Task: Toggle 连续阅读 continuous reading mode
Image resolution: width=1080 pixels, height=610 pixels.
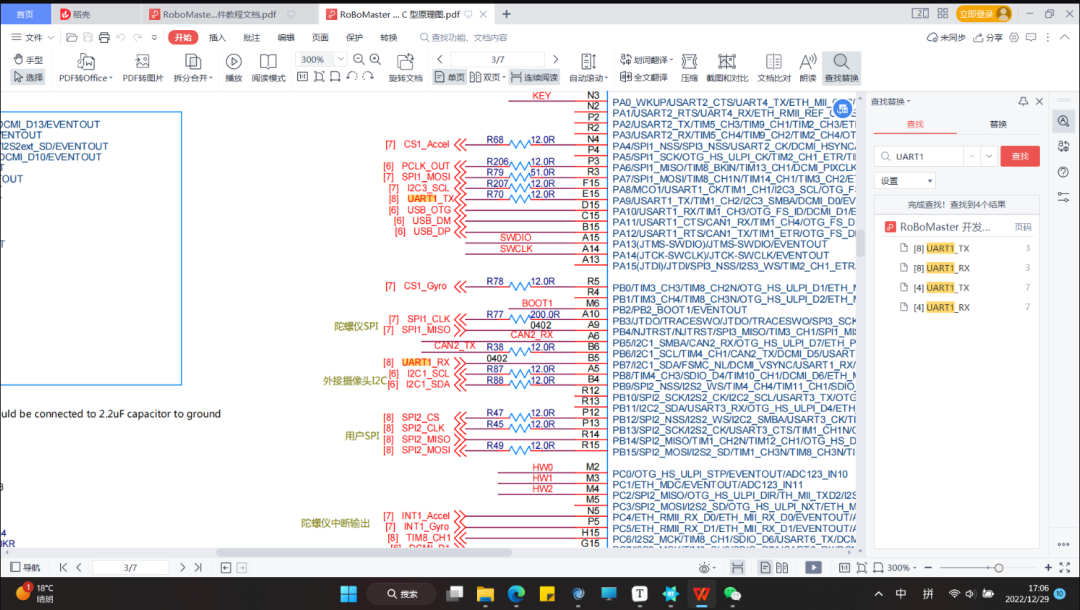Action: click(x=534, y=77)
